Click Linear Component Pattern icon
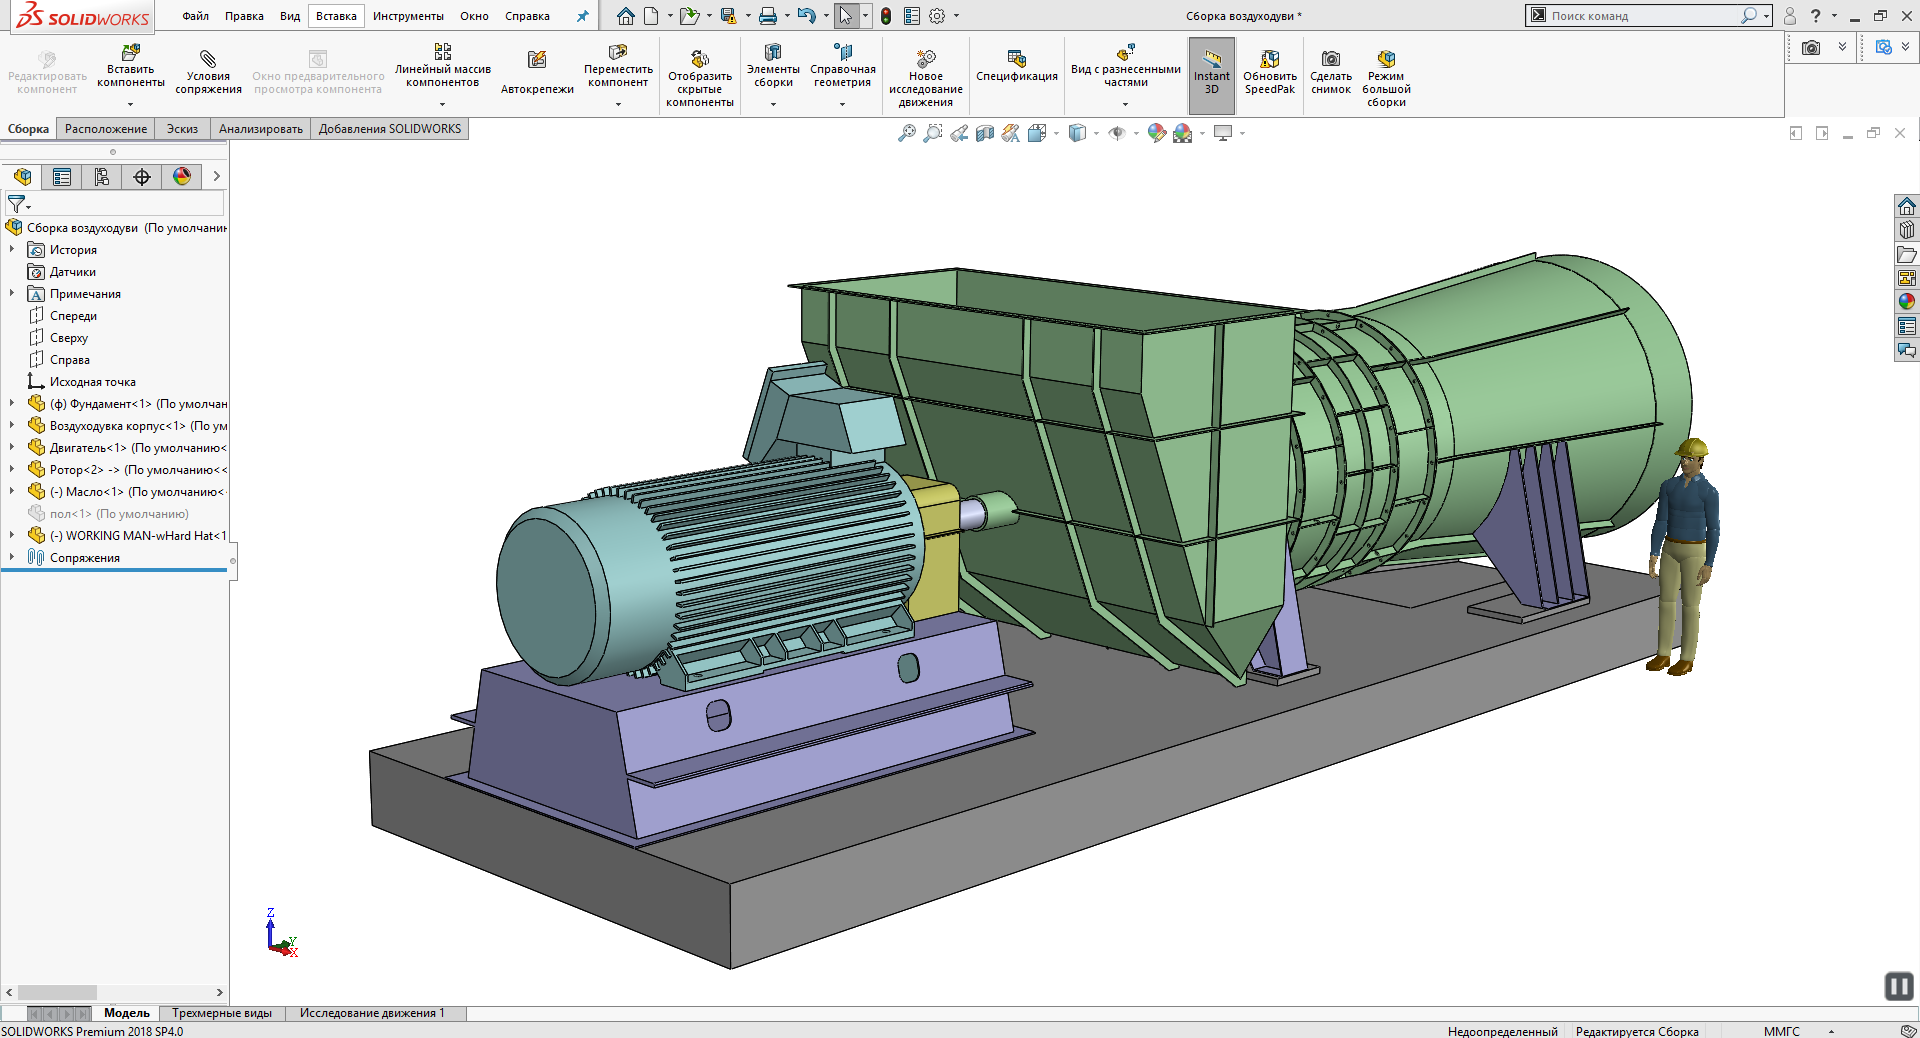This screenshot has width=1920, height=1038. coord(442,52)
